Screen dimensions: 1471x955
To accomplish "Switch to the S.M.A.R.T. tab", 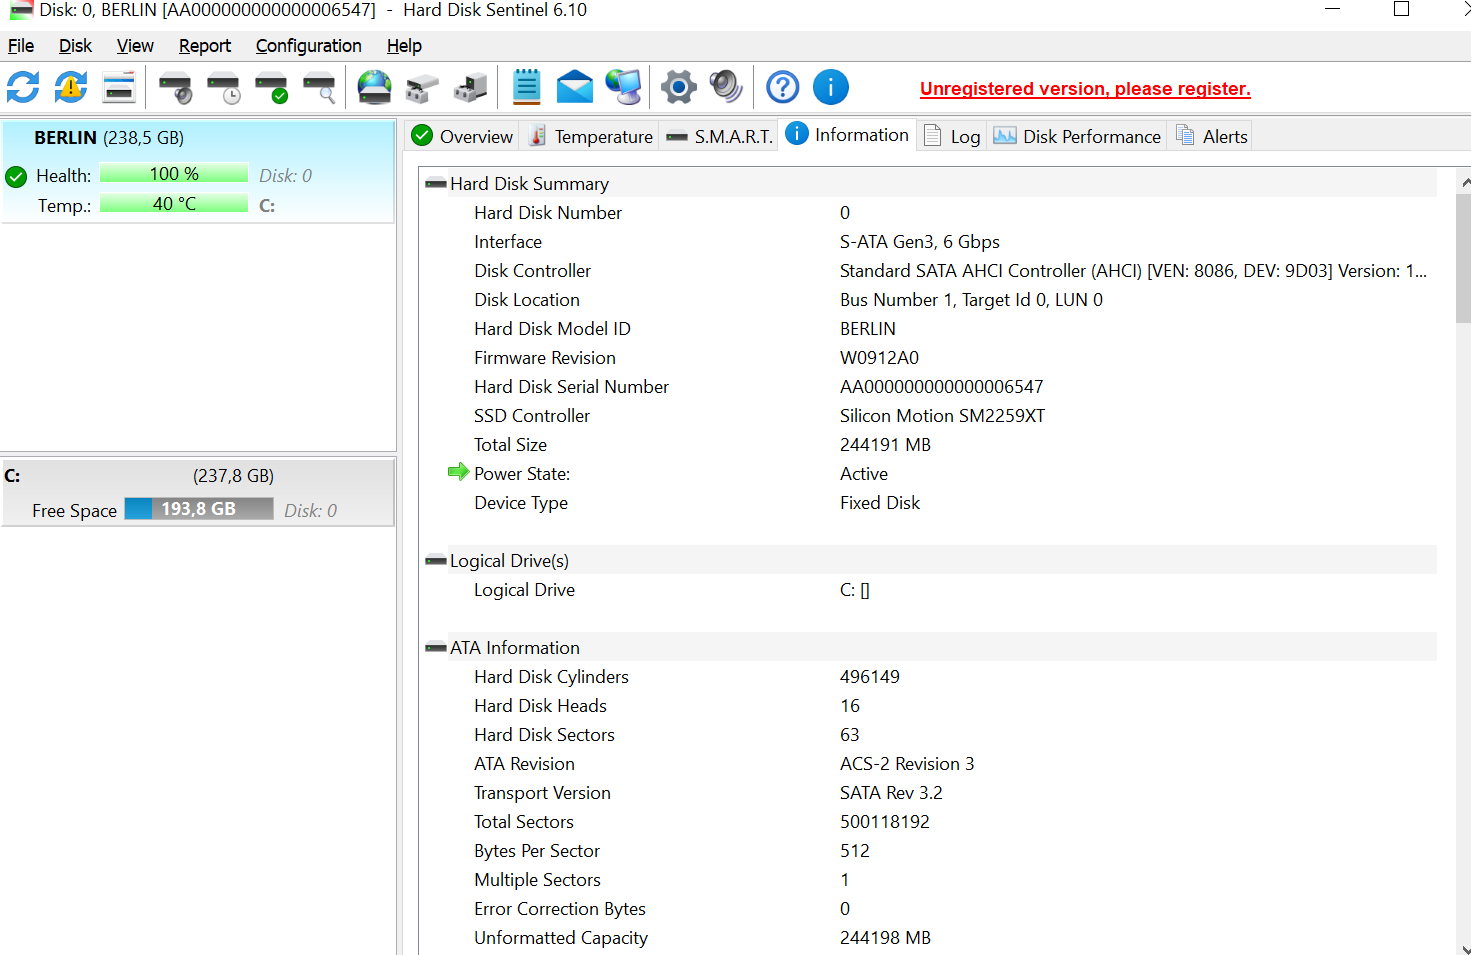I will [718, 135].
